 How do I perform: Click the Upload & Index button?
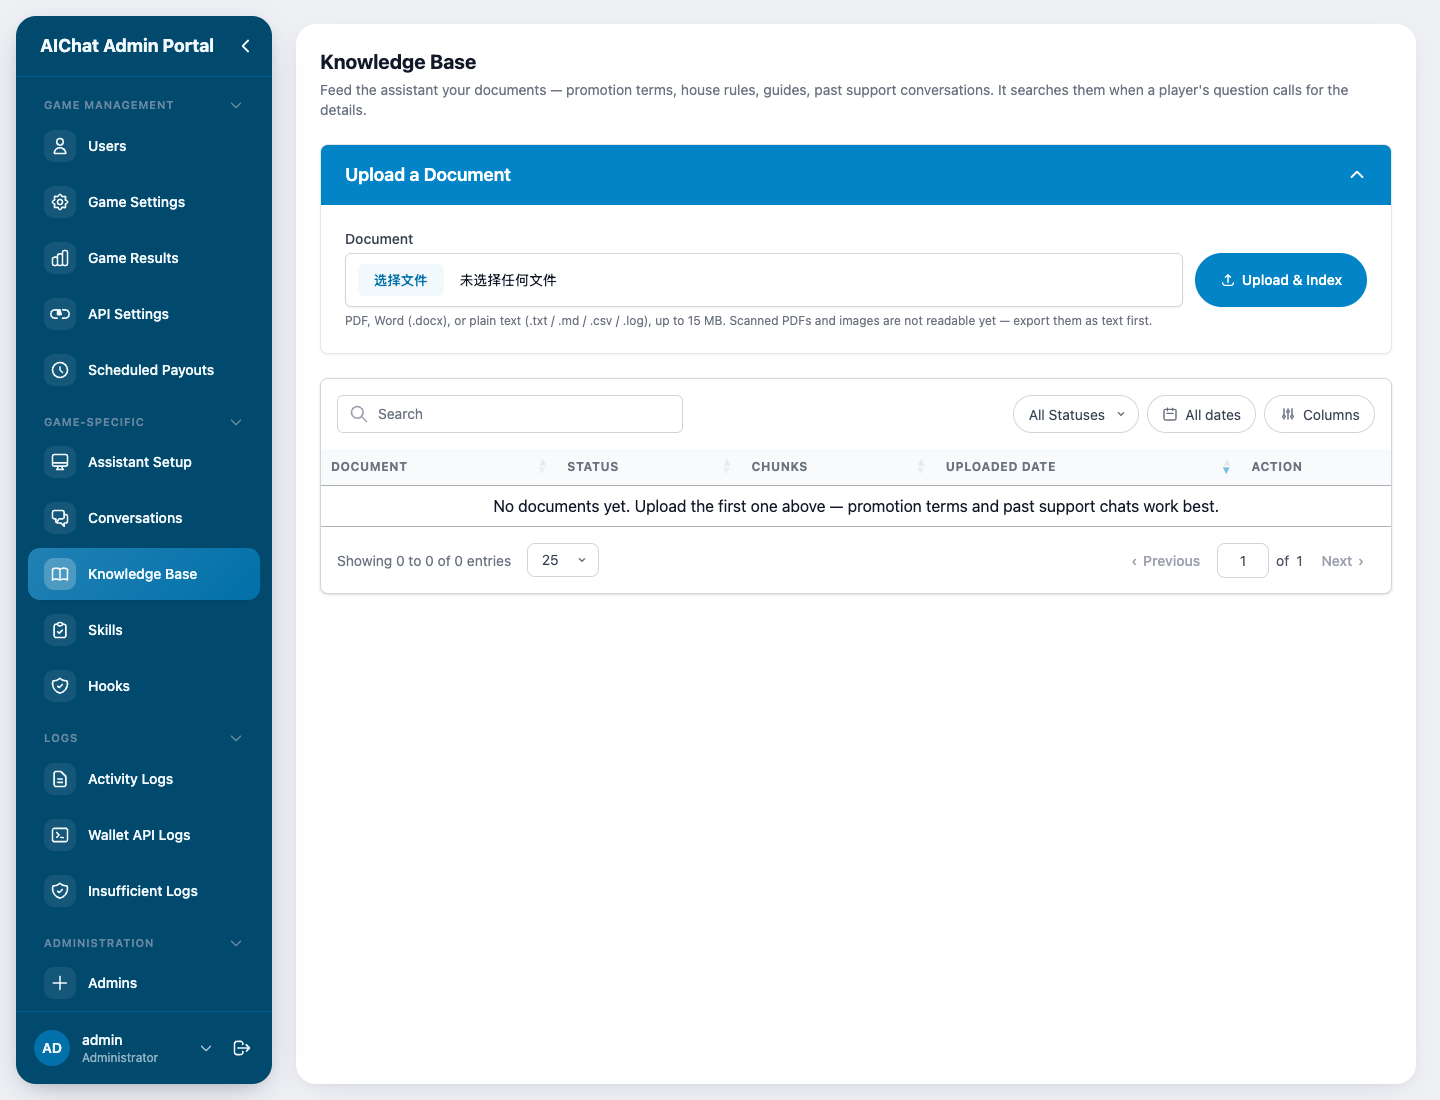tap(1281, 280)
